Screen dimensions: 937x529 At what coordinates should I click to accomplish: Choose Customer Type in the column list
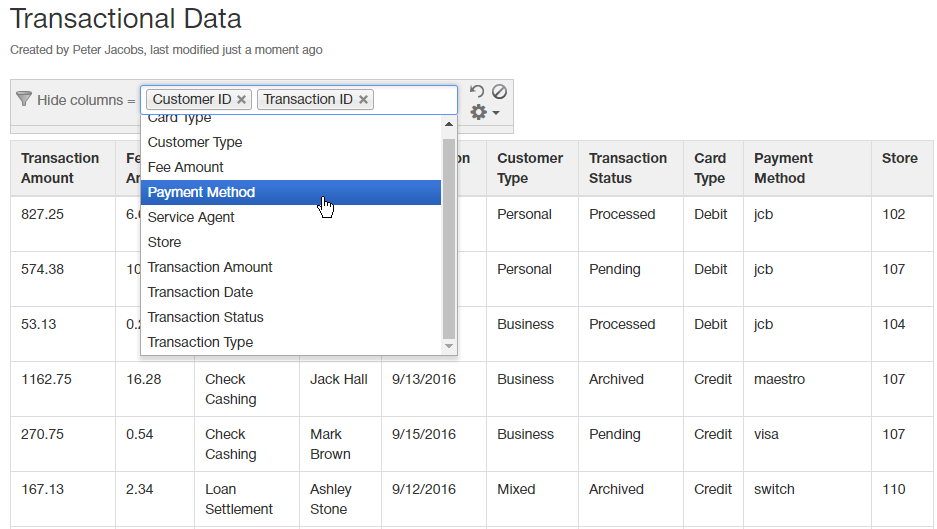coord(195,142)
